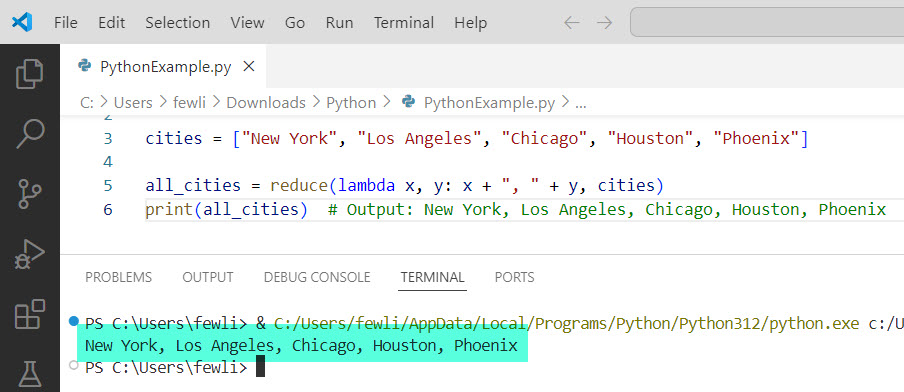Click the python.exe path in terminal
Image resolution: width=904 pixels, height=392 pixels.
567,324
